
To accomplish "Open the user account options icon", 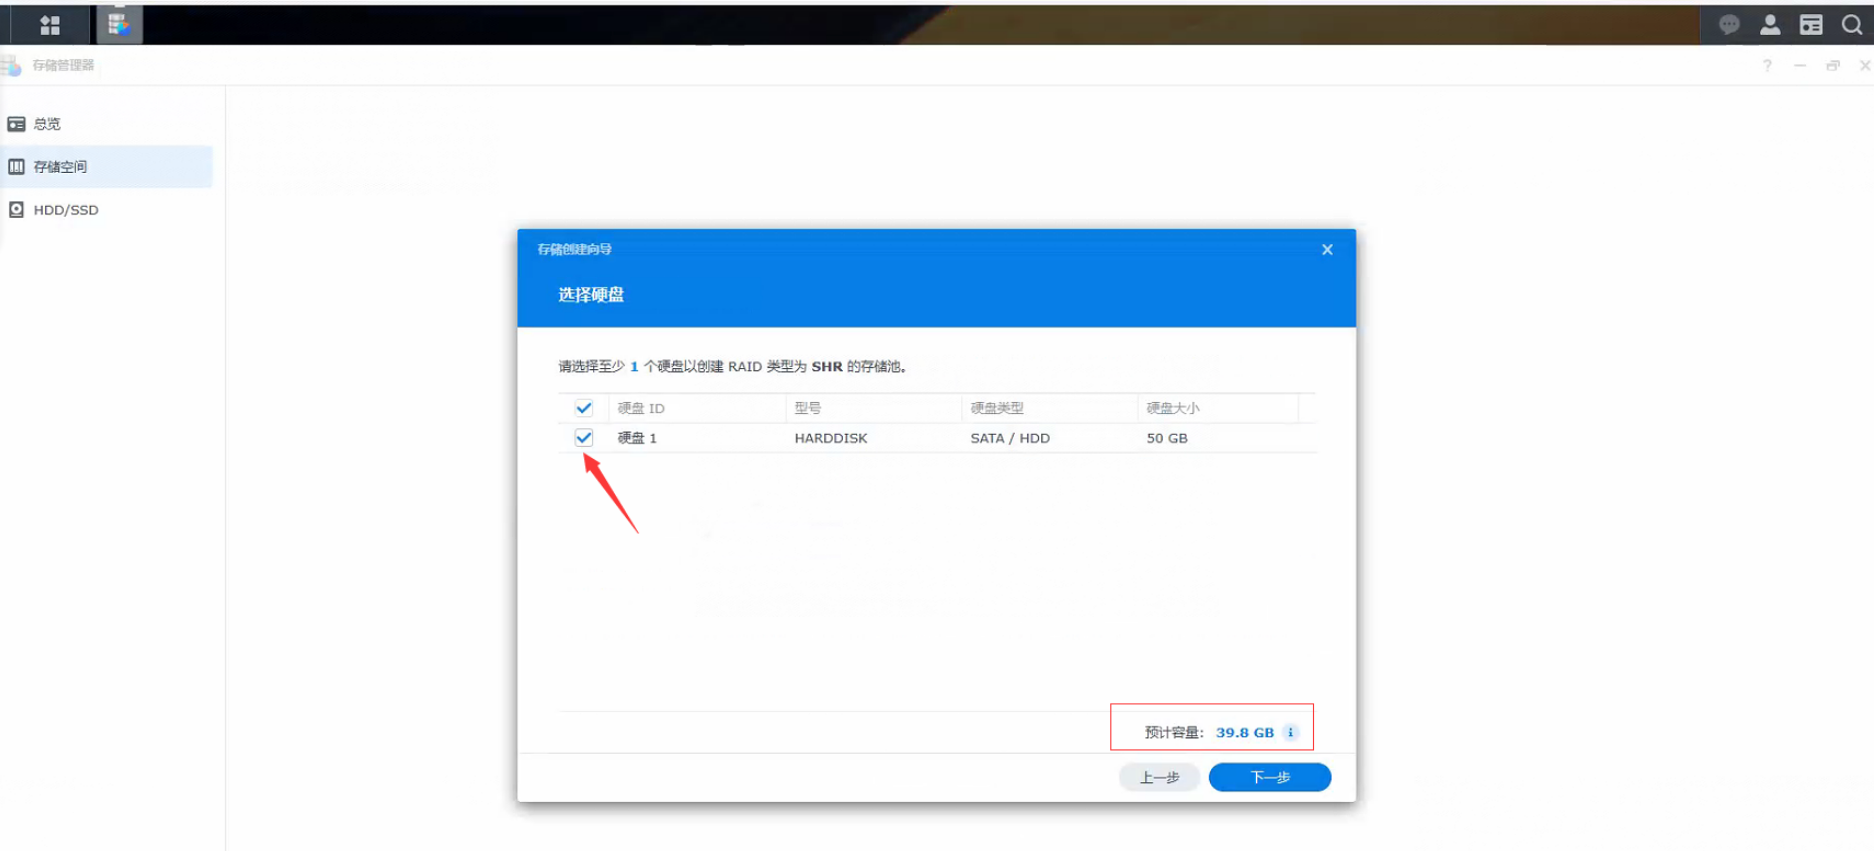I will pyautogui.click(x=1770, y=25).
